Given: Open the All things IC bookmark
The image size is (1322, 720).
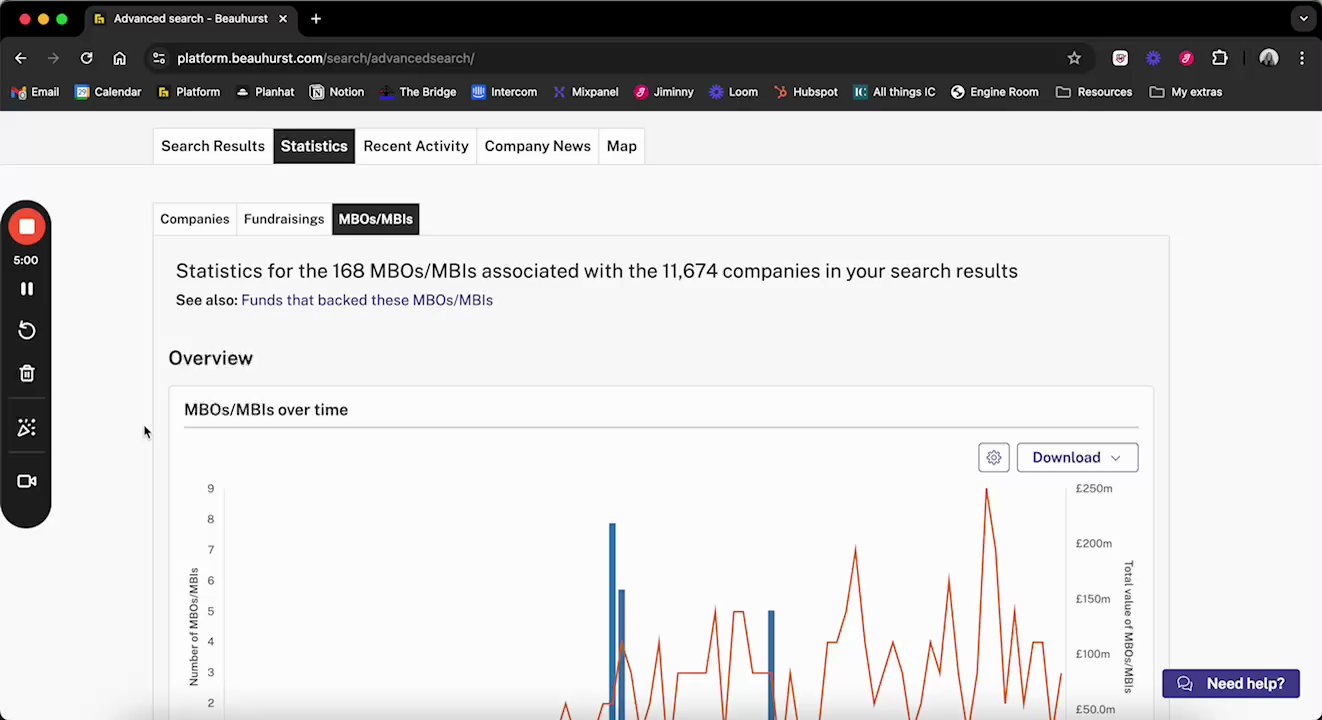Looking at the screenshot, I should [x=894, y=92].
